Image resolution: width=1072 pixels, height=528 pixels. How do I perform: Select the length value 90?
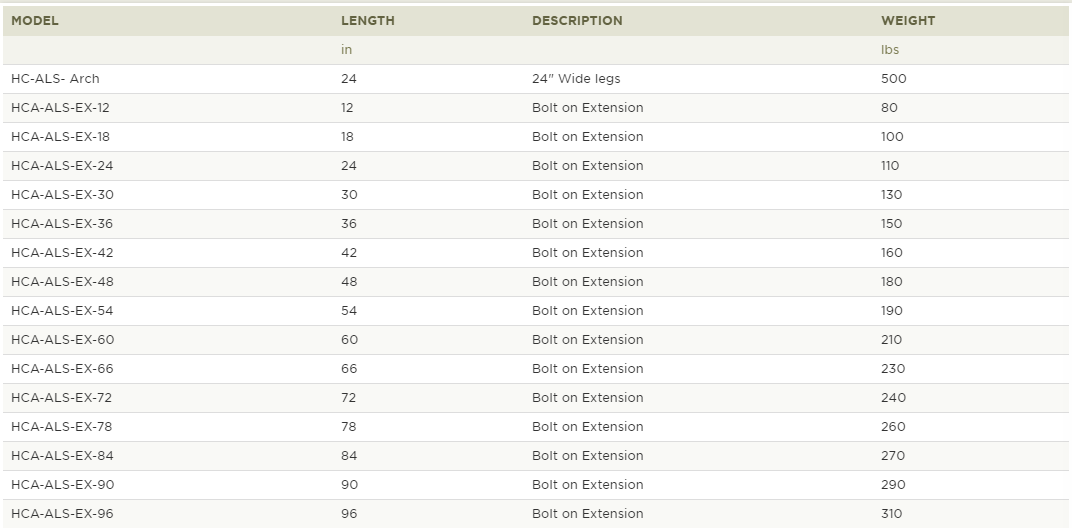click(x=349, y=485)
